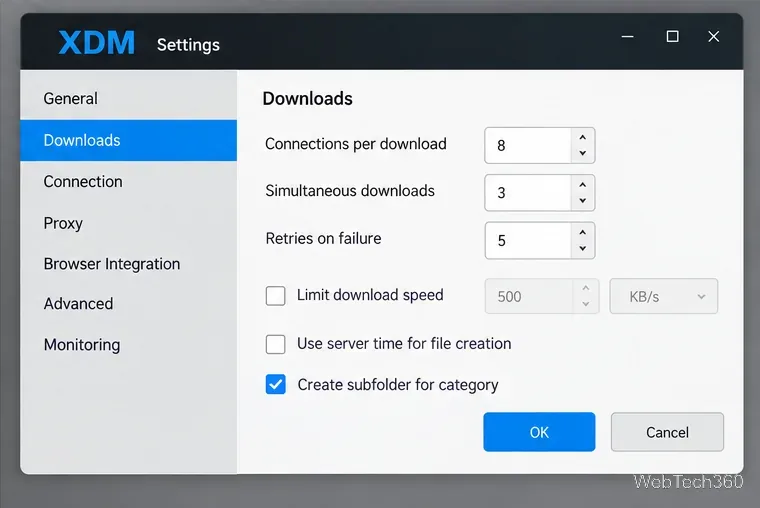Viewport: 760px width, 508px height.
Task: Increase the speed limit value
Action: tap(586, 288)
